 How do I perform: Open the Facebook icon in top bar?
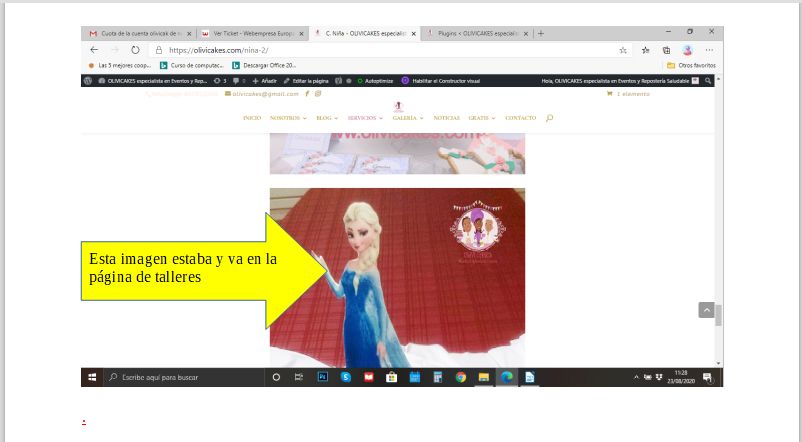click(307, 94)
